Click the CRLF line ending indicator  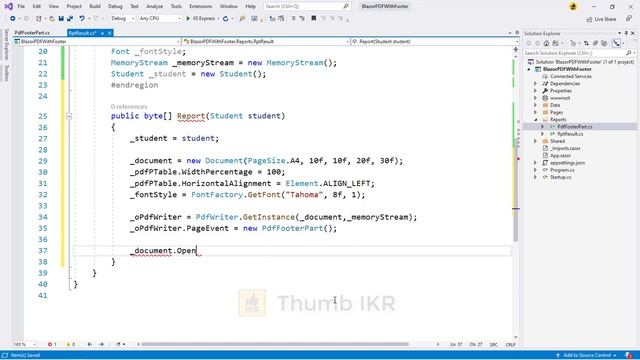pos(510,344)
